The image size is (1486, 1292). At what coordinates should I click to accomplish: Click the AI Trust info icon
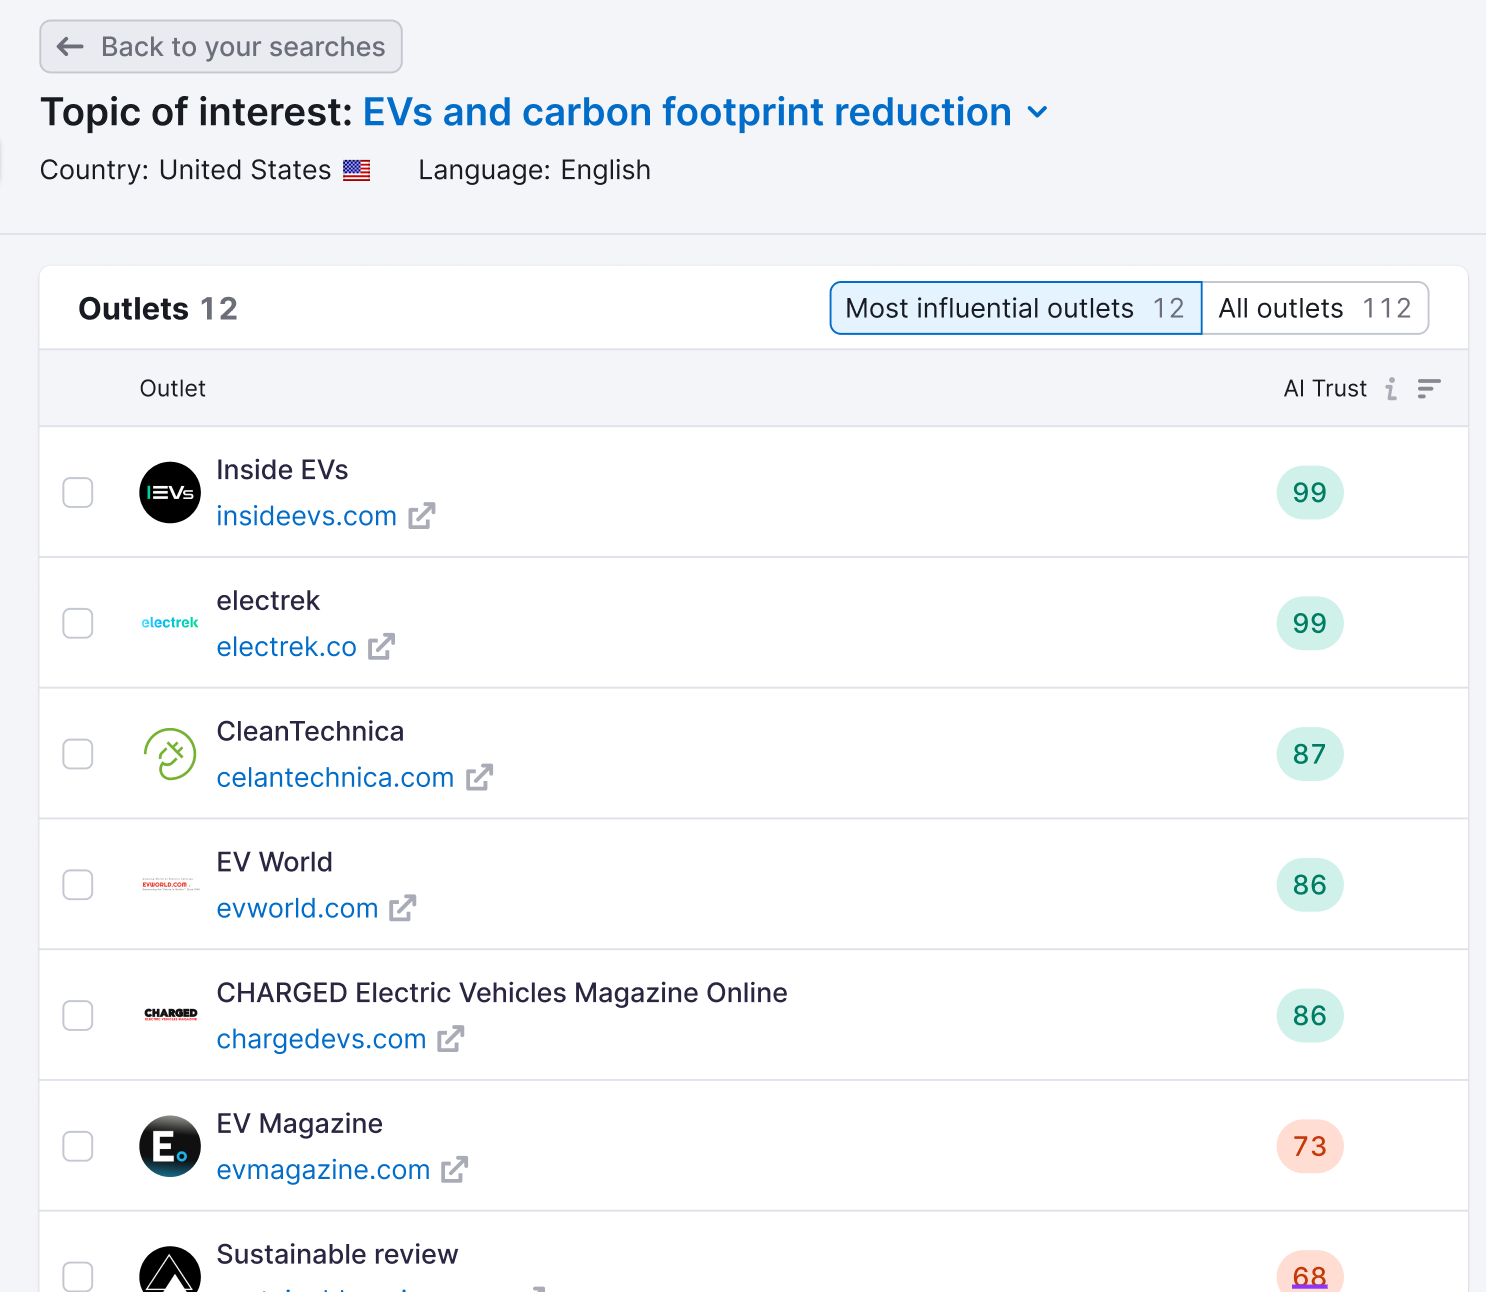1391,389
